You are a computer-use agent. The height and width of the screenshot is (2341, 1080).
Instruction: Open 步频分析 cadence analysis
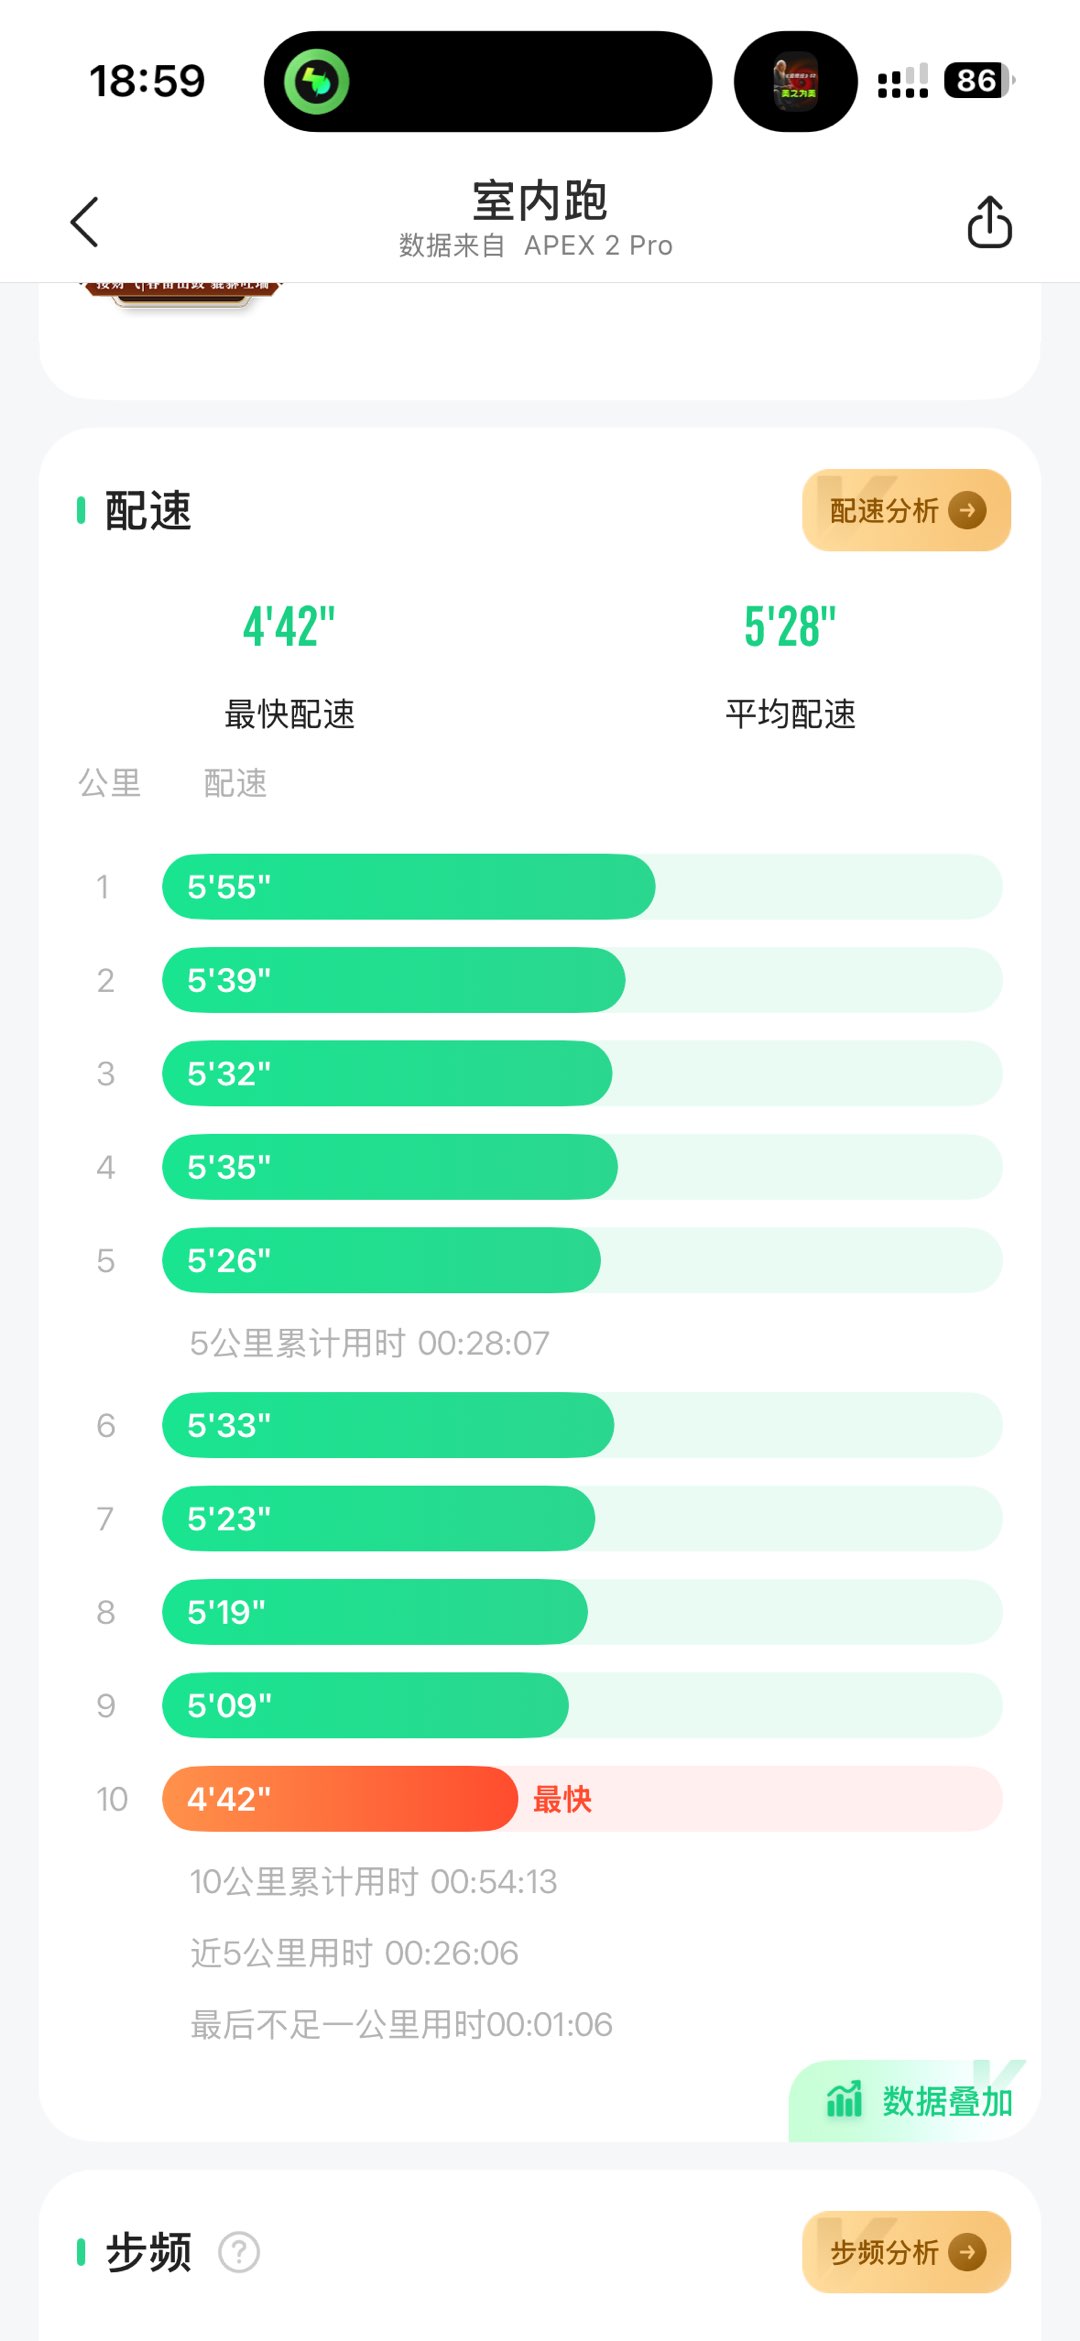884,2252
